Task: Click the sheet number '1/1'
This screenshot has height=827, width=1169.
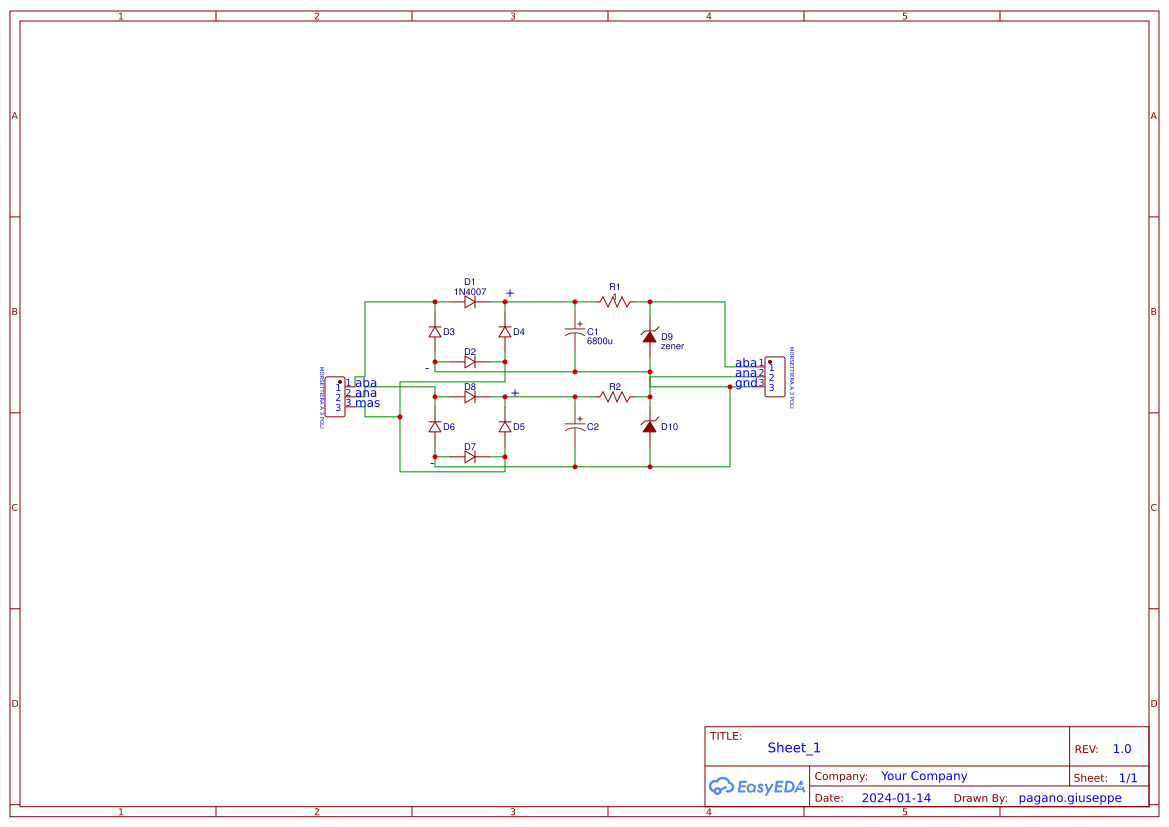Action: 1128,778
